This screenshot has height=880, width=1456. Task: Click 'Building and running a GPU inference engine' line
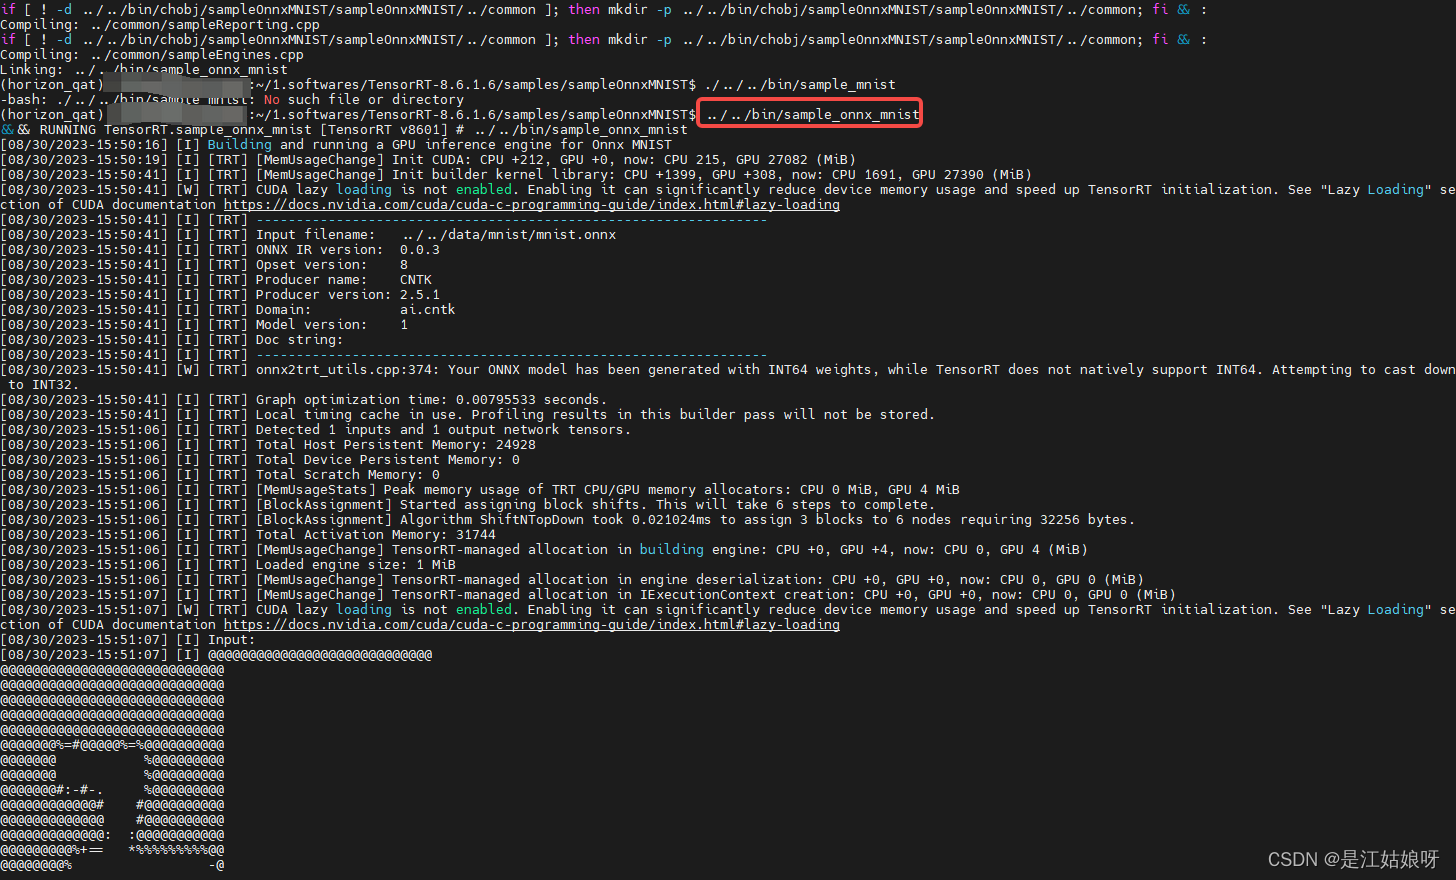(x=336, y=145)
